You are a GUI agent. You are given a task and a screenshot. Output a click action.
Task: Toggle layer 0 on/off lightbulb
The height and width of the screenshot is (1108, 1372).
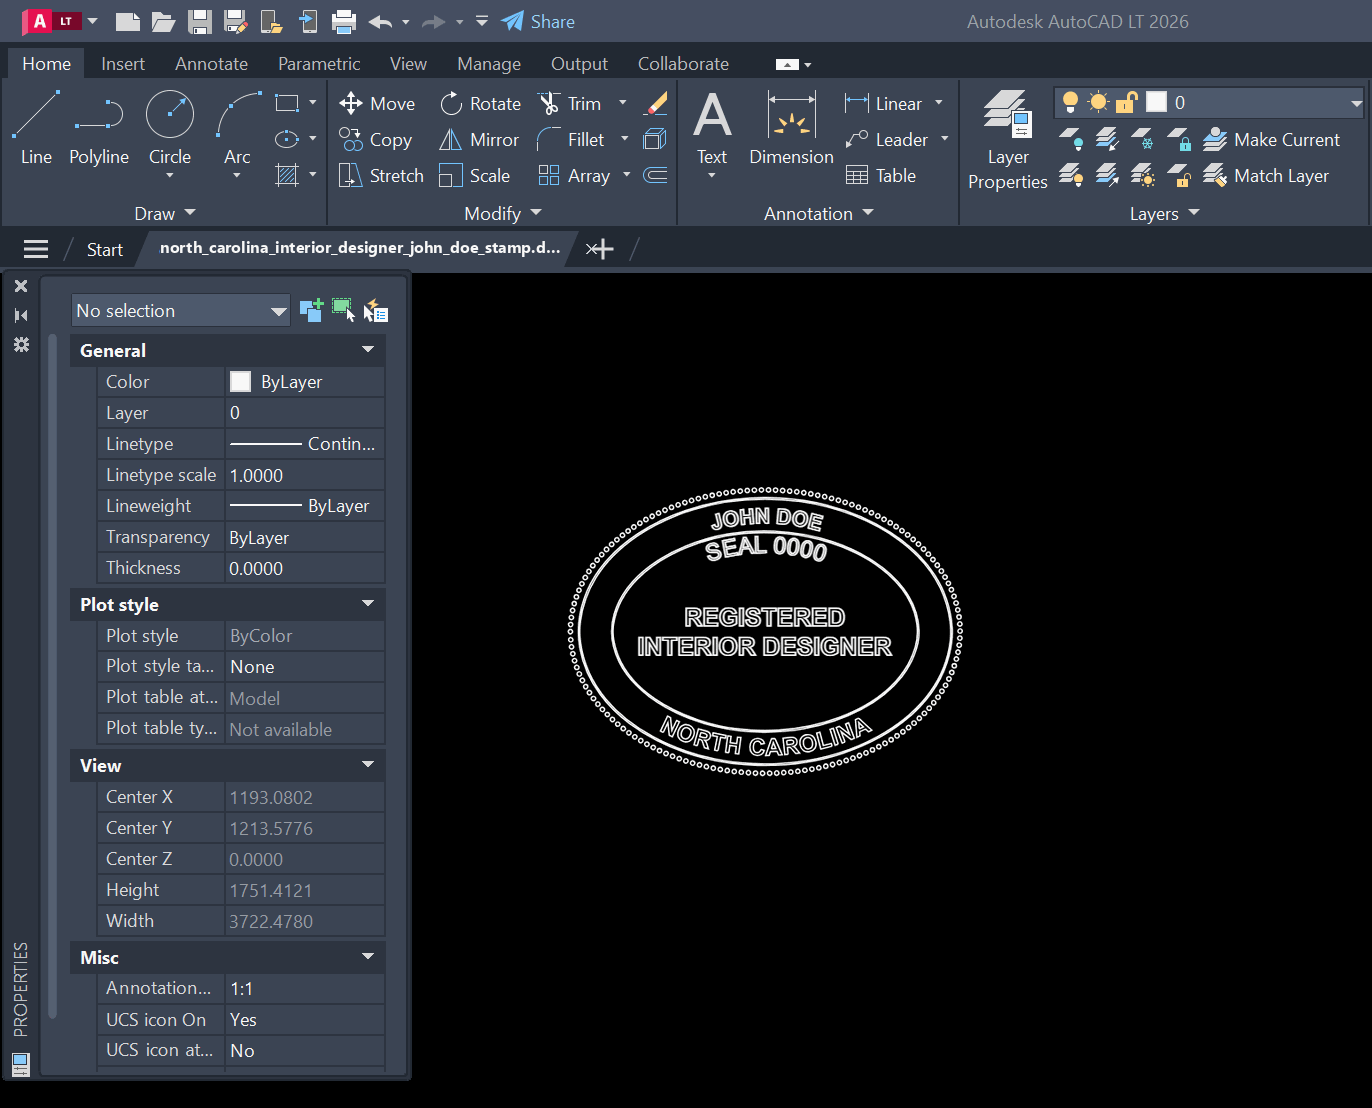[1070, 102]
